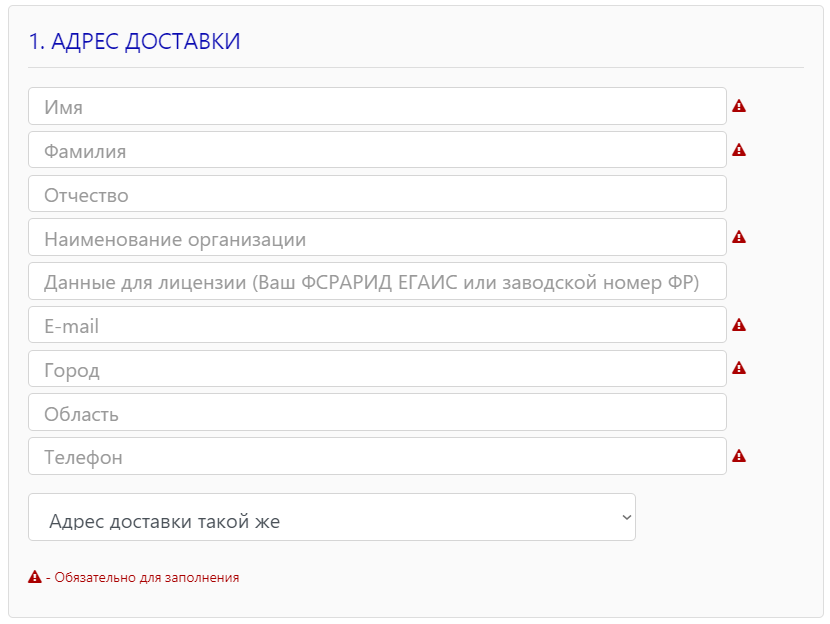Click warning icon next to Наименование организации
The height and width of the screenshot is (624, 830).
coord(739,237)
